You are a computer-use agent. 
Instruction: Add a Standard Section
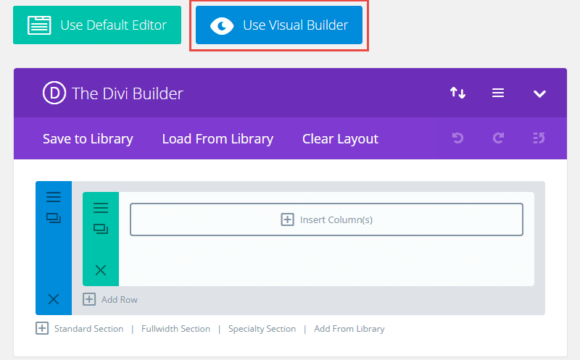pos(89,329)
